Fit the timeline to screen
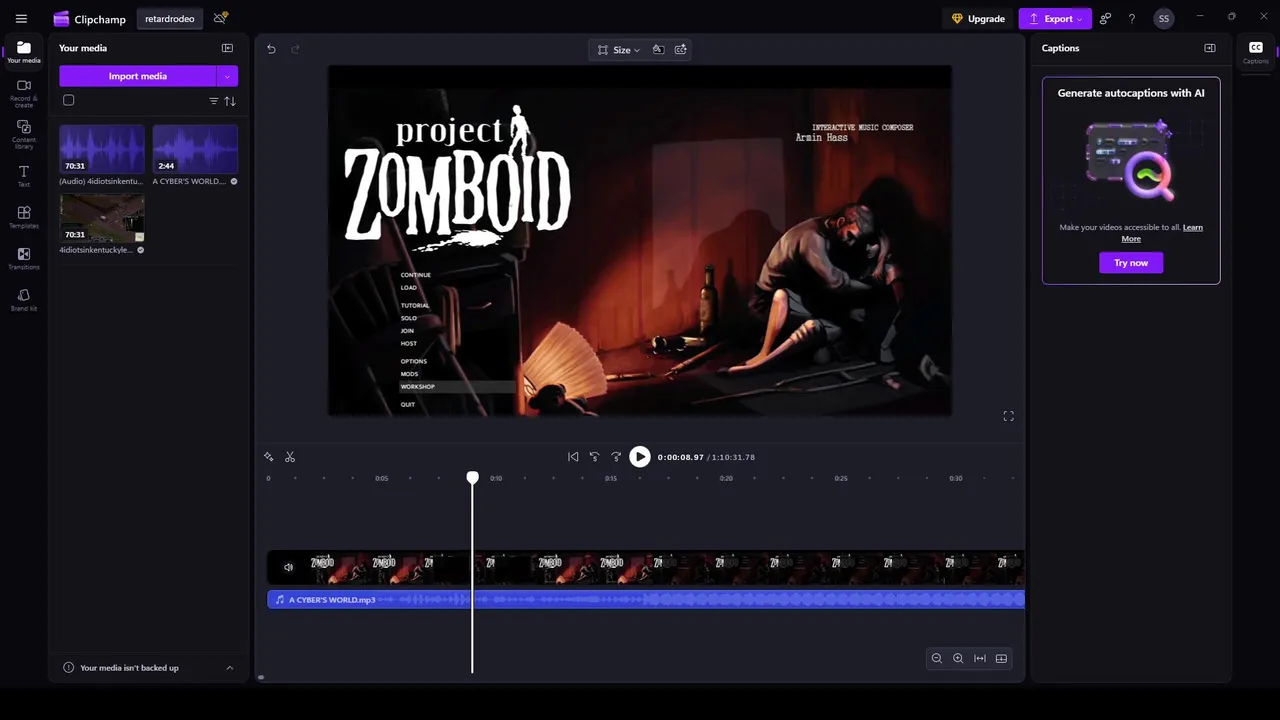 point(980,658)
